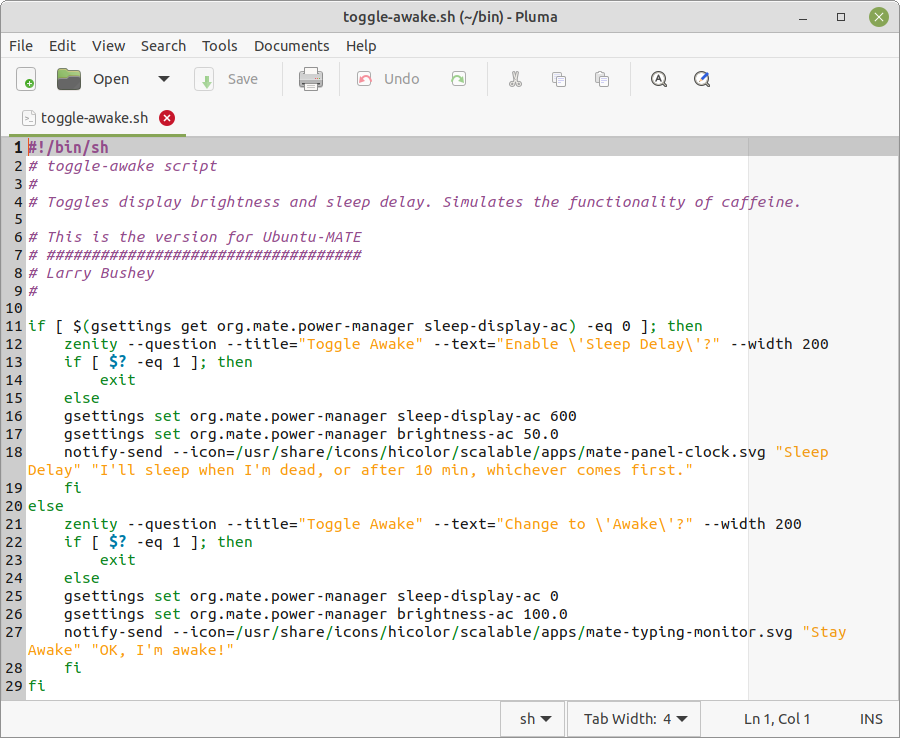900x738 pixels.
Task: Click line number 20 in gutter
Action: [14, 506]
